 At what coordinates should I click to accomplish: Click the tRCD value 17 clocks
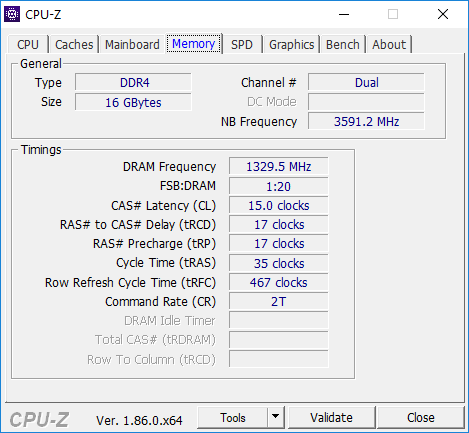279,224
